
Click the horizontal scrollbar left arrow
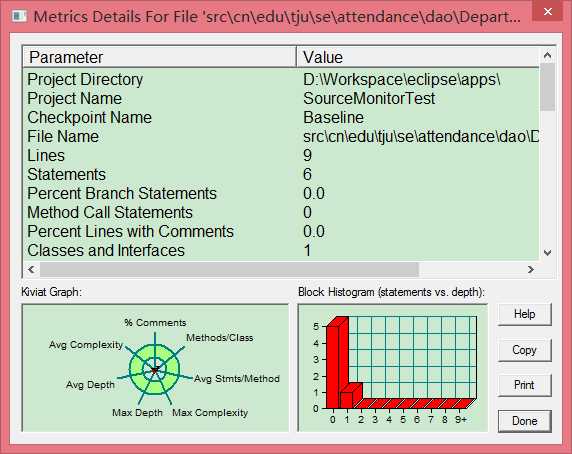click(x=31, y=269)
